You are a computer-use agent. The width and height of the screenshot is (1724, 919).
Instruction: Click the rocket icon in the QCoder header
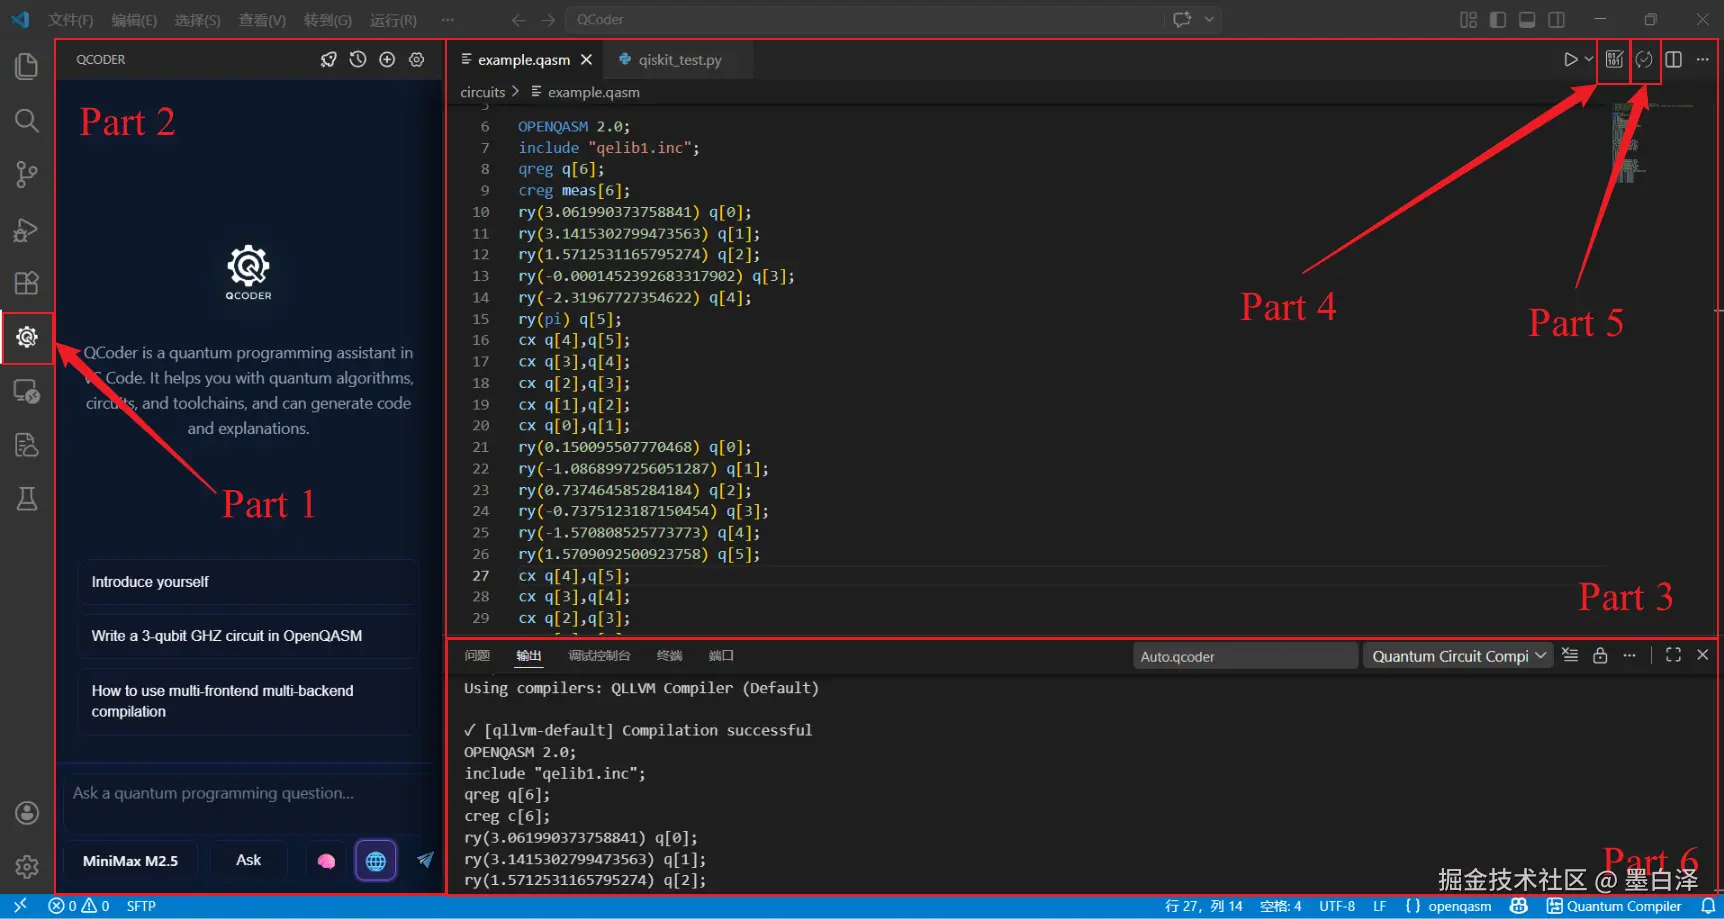point(328,60)
